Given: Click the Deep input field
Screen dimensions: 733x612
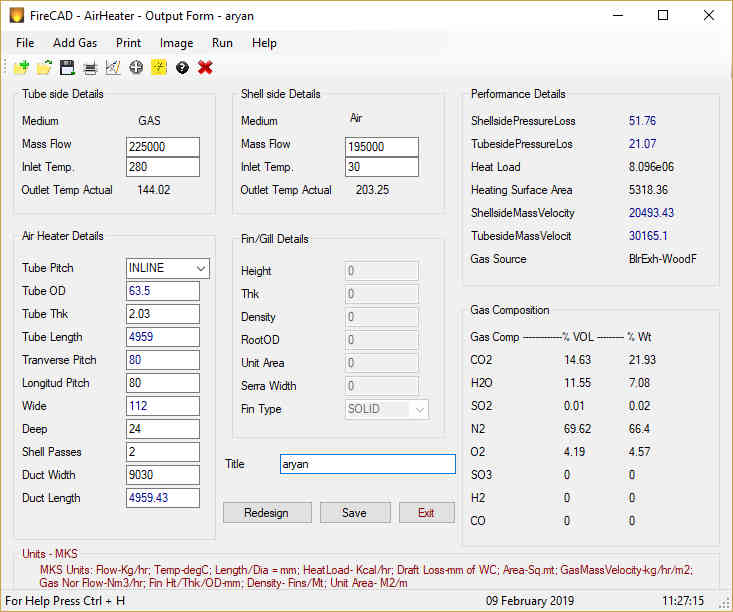Looking at the screenshot, I should click(163, 429).
